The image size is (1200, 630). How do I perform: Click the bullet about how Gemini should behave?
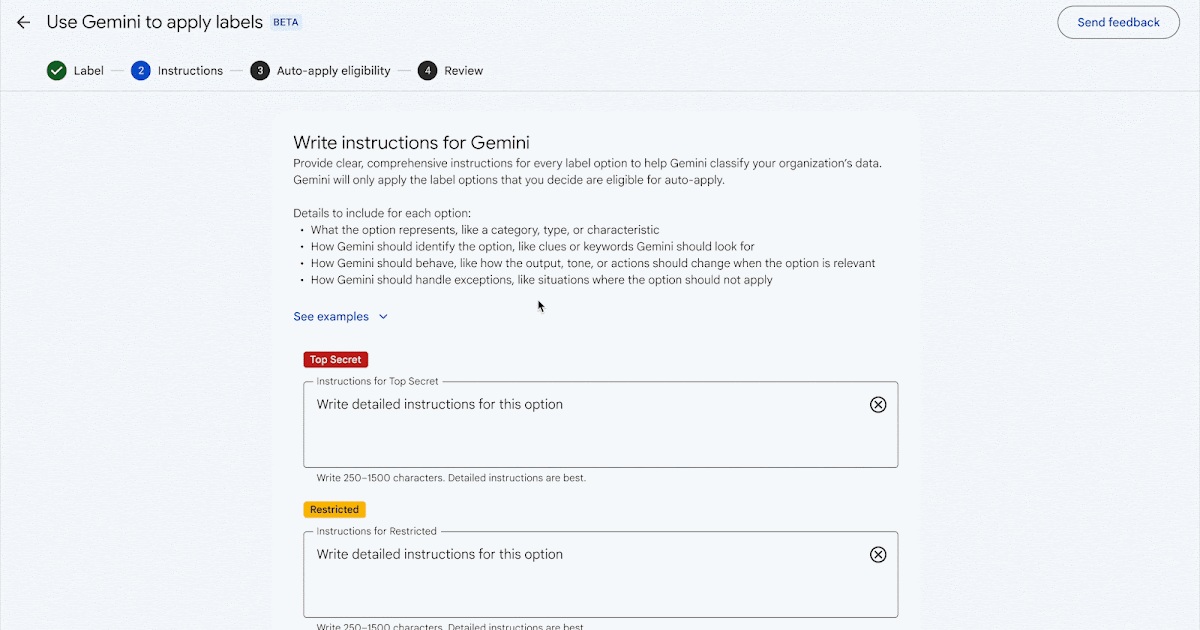(593, 264)
